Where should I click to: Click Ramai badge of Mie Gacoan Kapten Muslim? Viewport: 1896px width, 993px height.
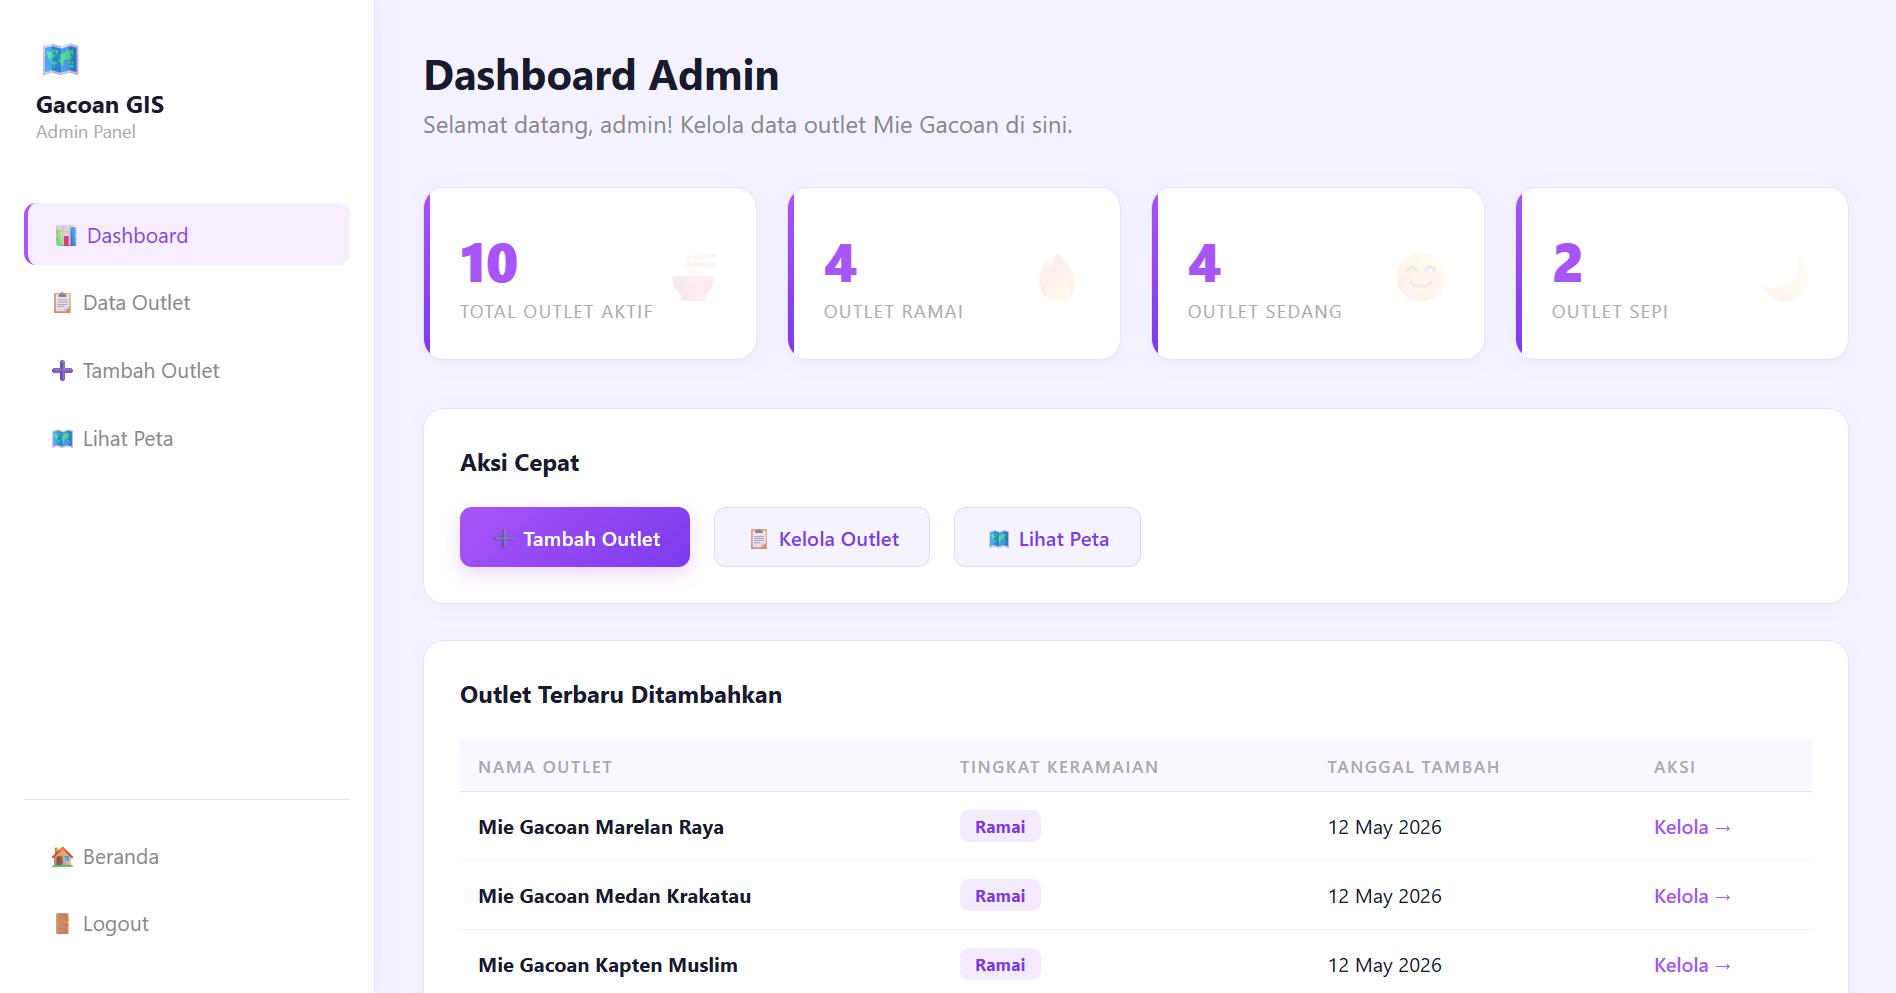point(1000,964)
